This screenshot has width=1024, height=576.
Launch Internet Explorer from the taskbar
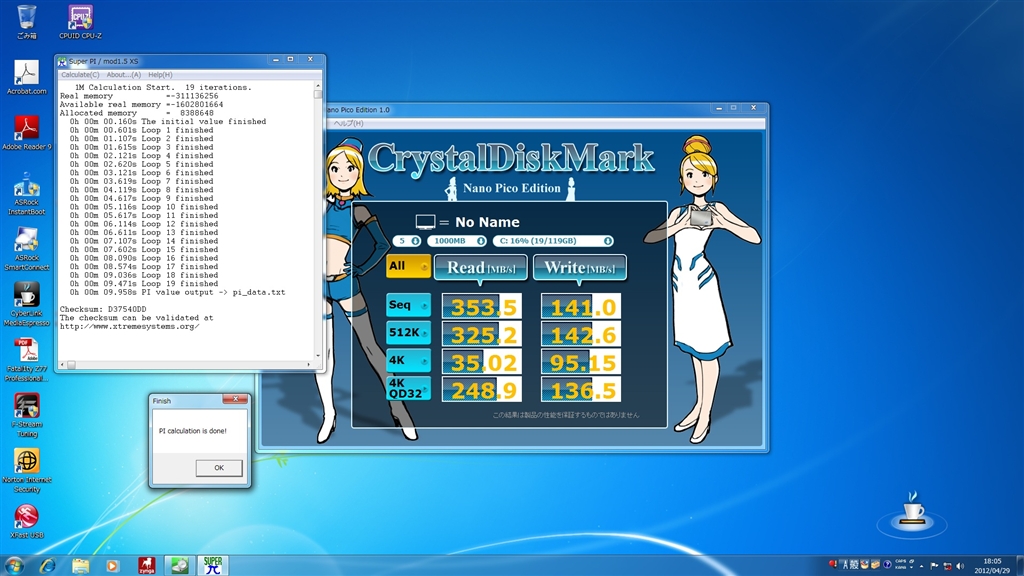click(x=48, y=565)
